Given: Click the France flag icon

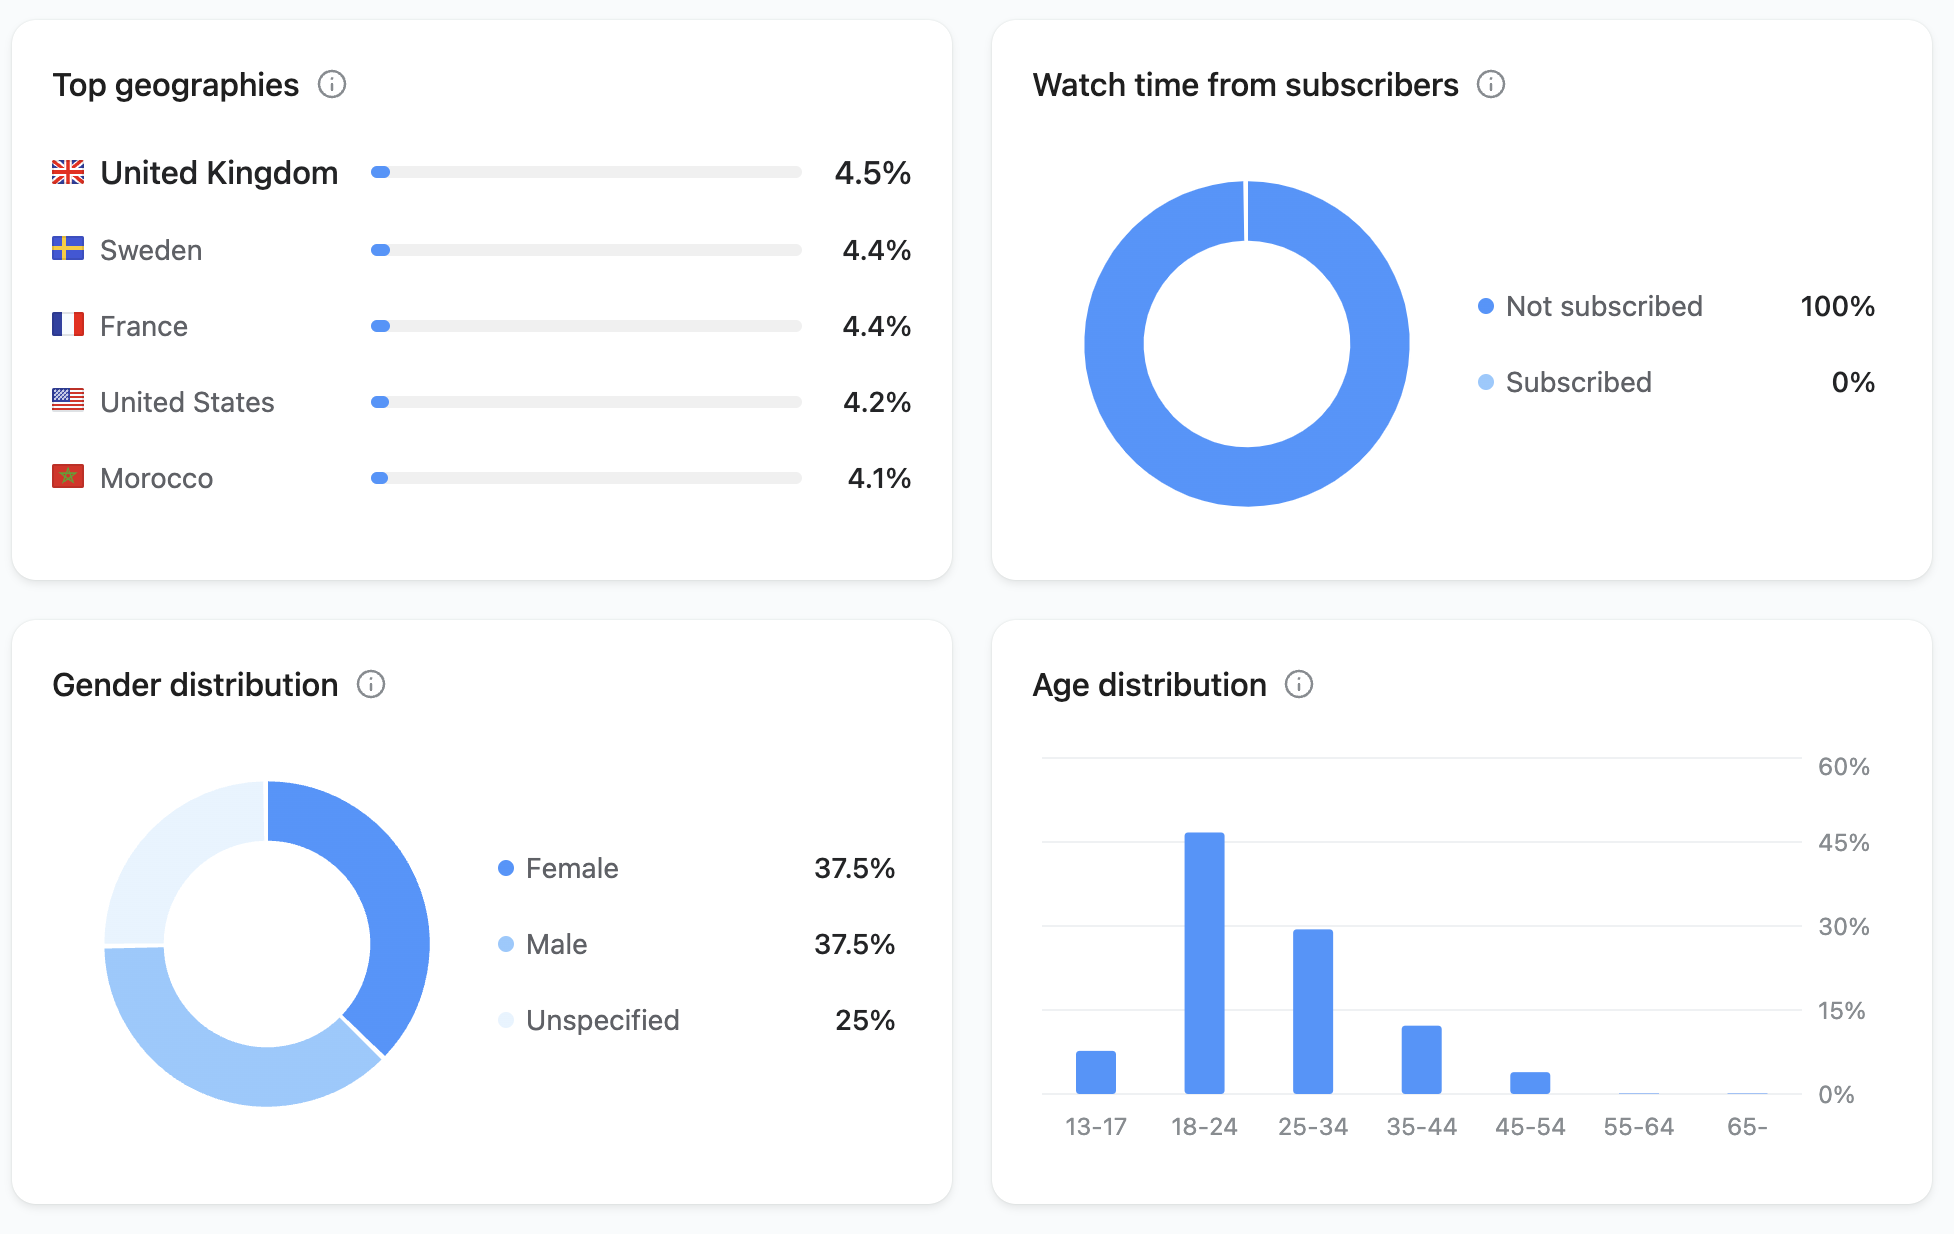Looking at the screenshot, I should [x=68, y=325].
